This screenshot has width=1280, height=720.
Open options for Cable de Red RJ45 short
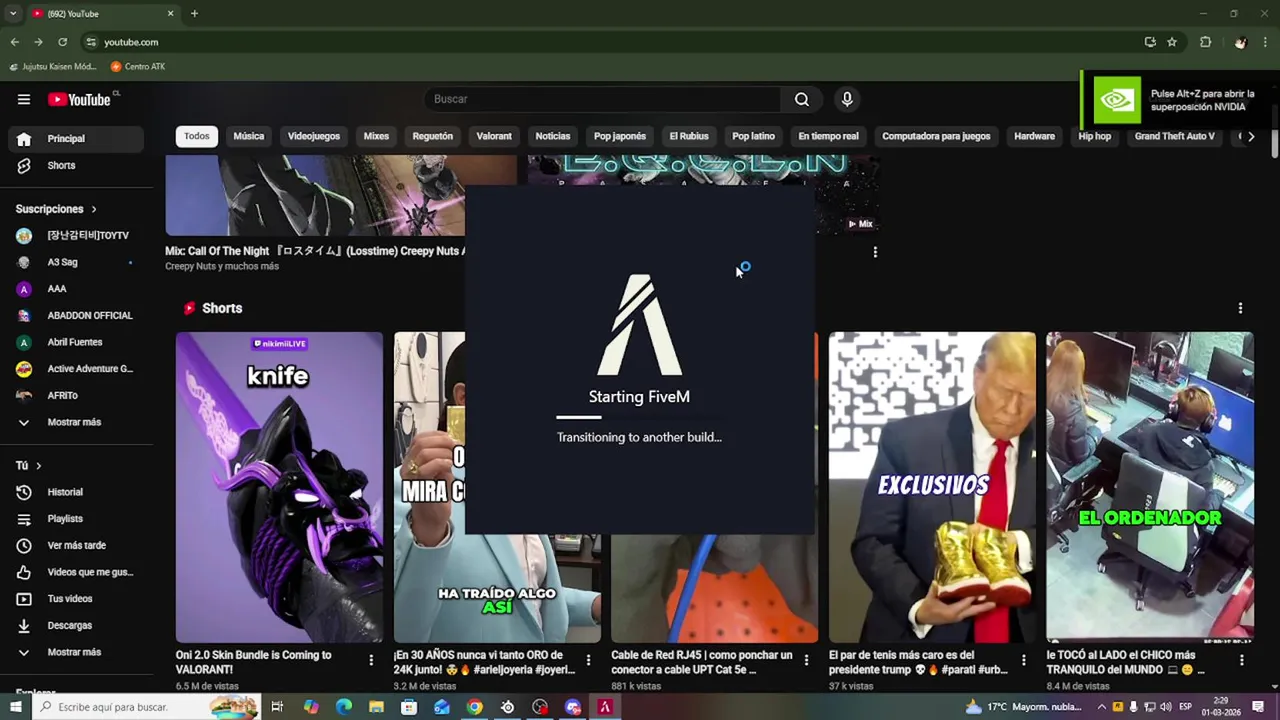[806, 660]
